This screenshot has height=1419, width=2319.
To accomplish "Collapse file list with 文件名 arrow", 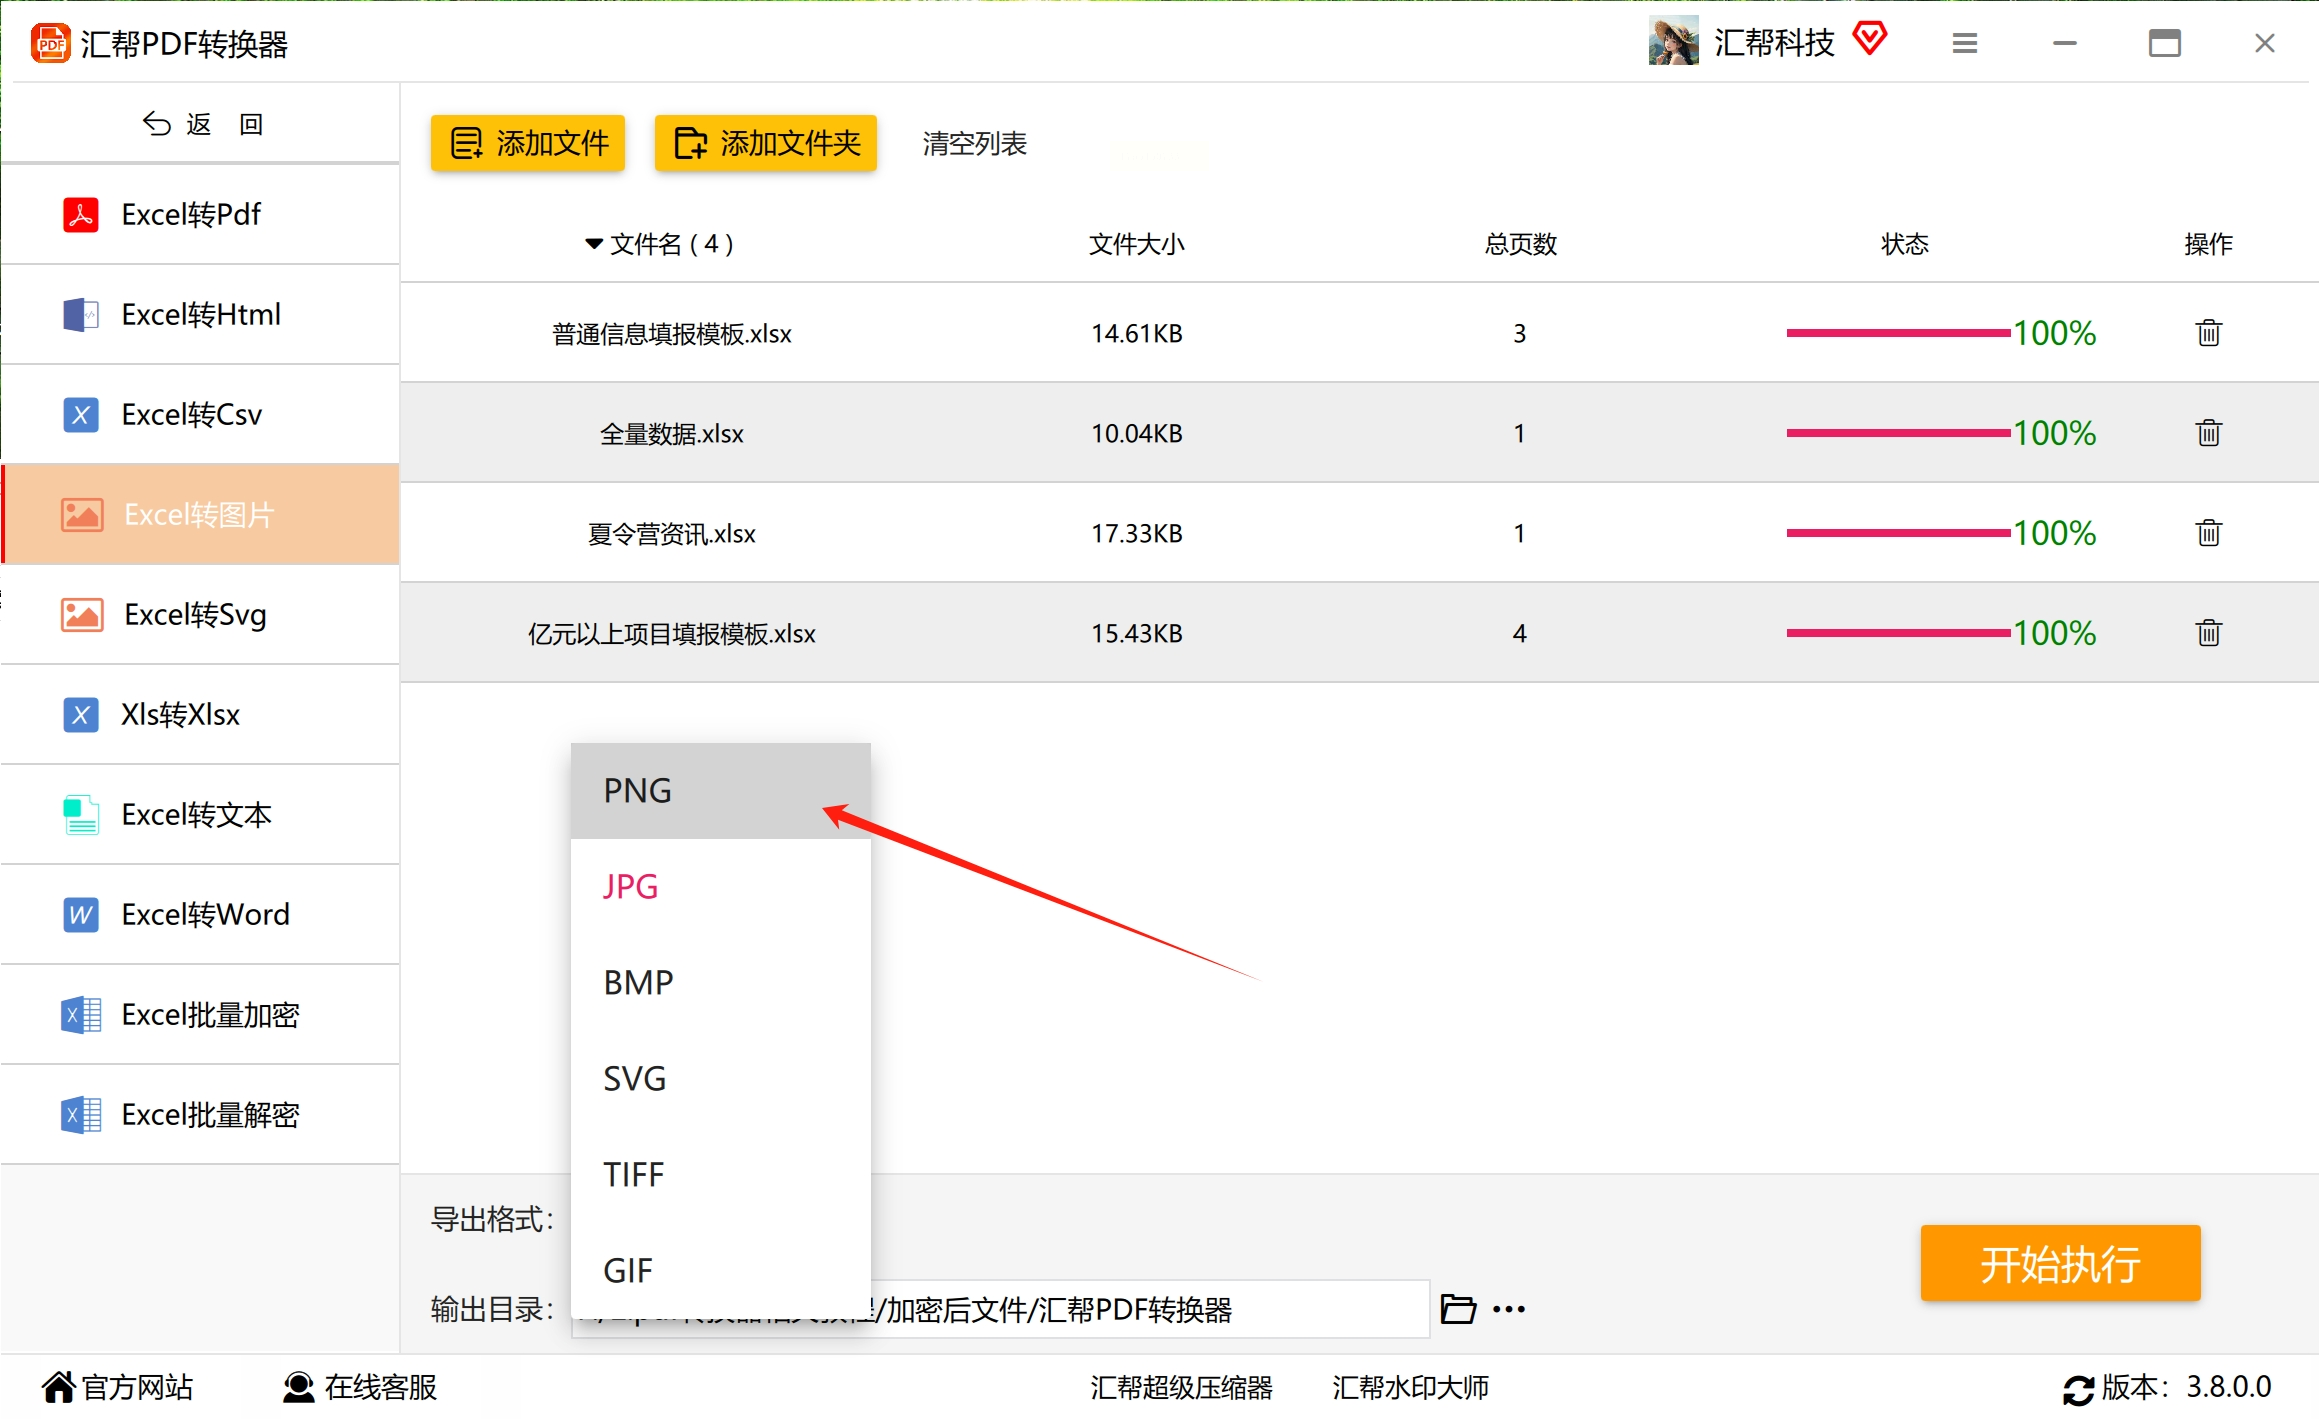I will [594, 244].
